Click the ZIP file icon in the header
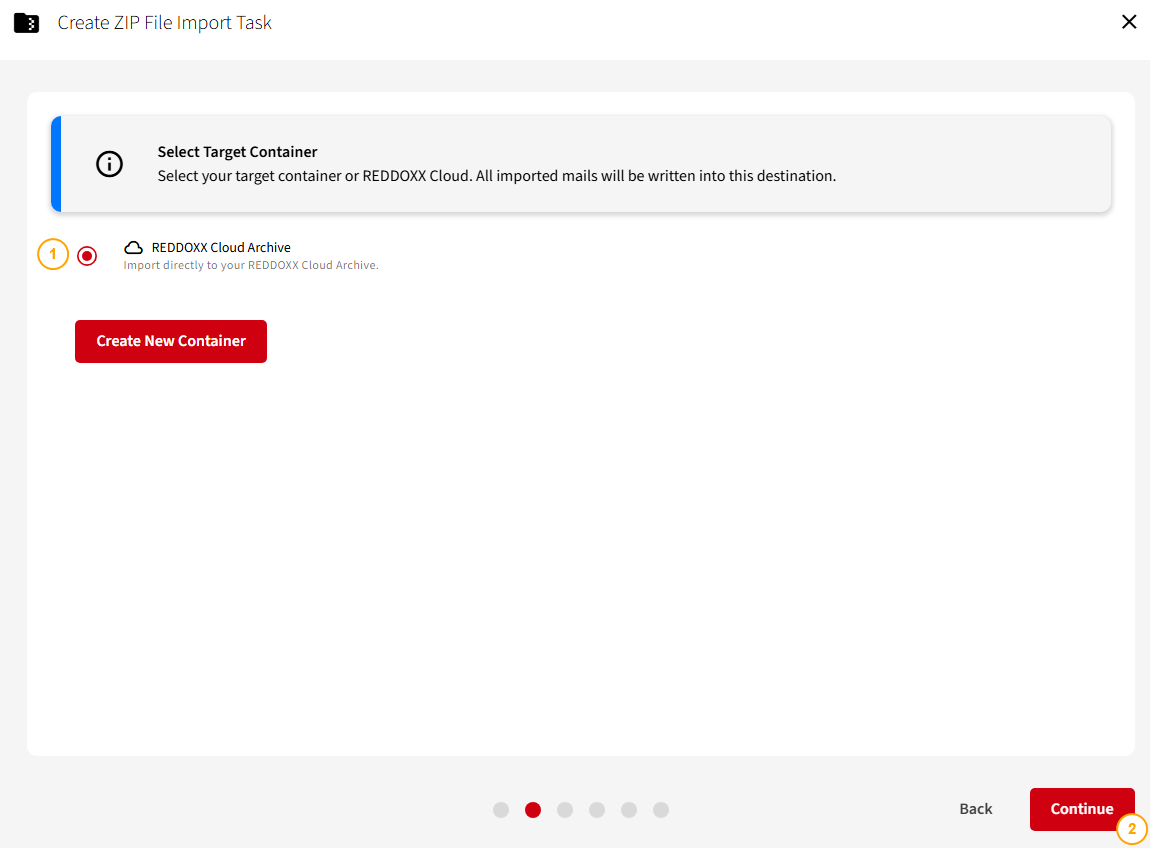1150x848 pixels. [x=26, y=22]
